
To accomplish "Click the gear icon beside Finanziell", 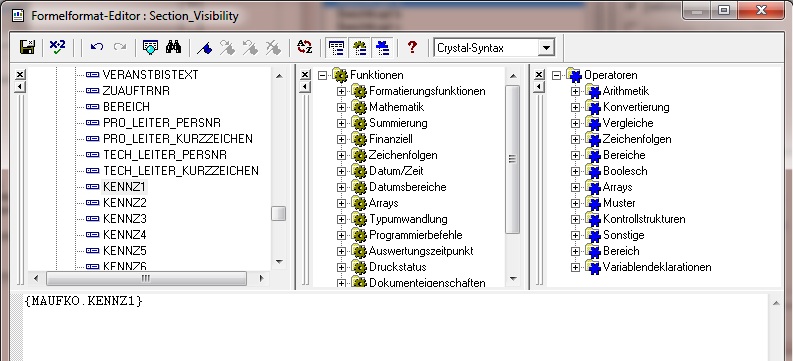I will (x=359, y=139).
